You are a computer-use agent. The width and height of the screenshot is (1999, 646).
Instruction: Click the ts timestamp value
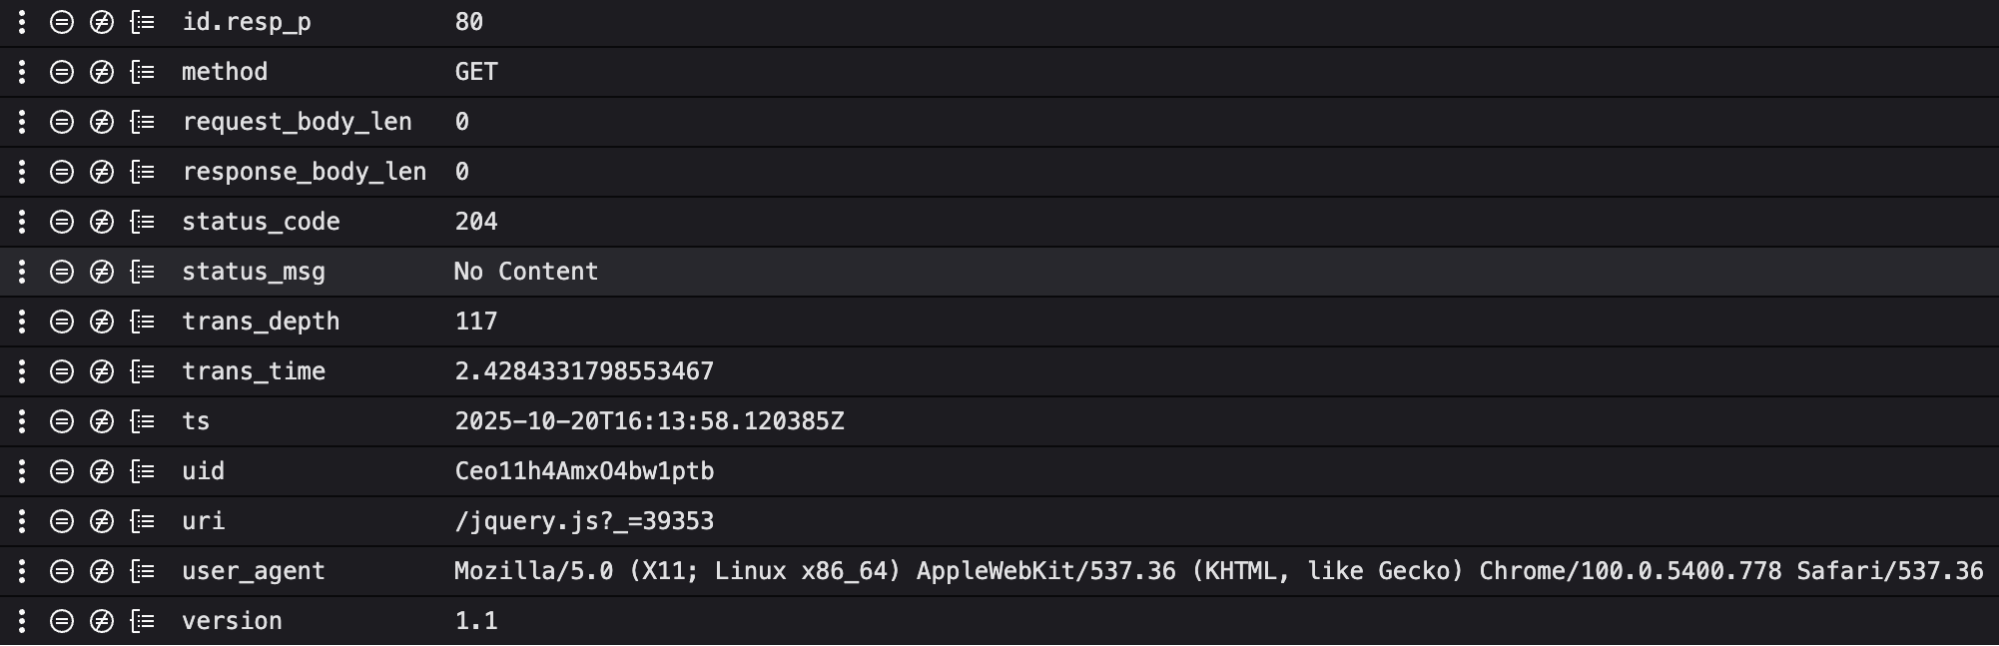point(649,421)
